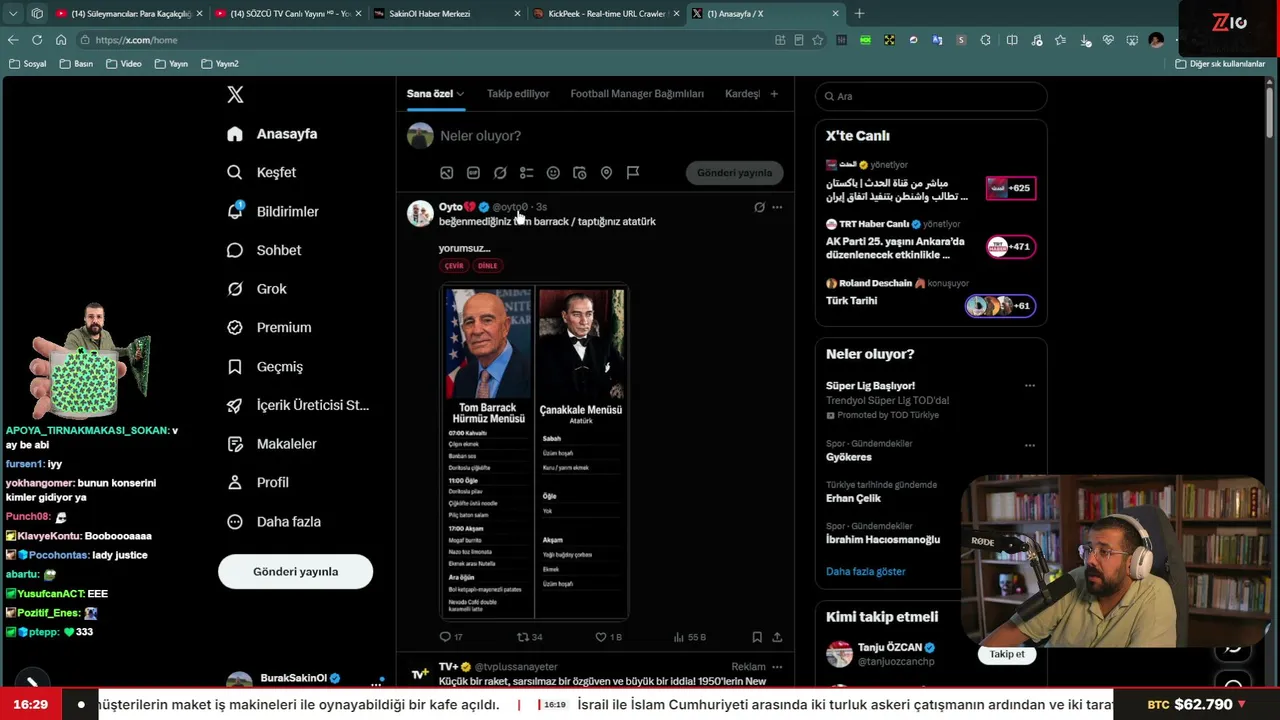Screen dimensions: 1280x720
Task: Switch to Football Manager Bağımlıları tab
Action: pos(637,94)
